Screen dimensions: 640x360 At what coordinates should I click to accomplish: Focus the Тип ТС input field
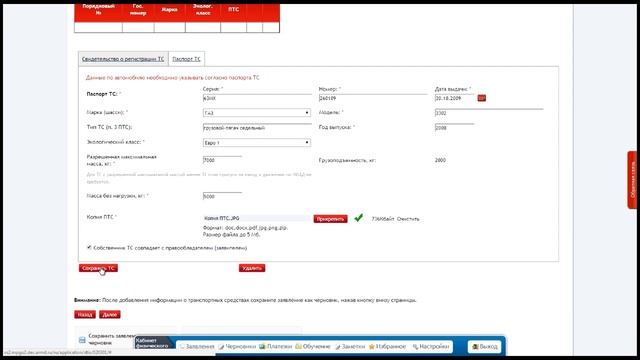(257, 128)
